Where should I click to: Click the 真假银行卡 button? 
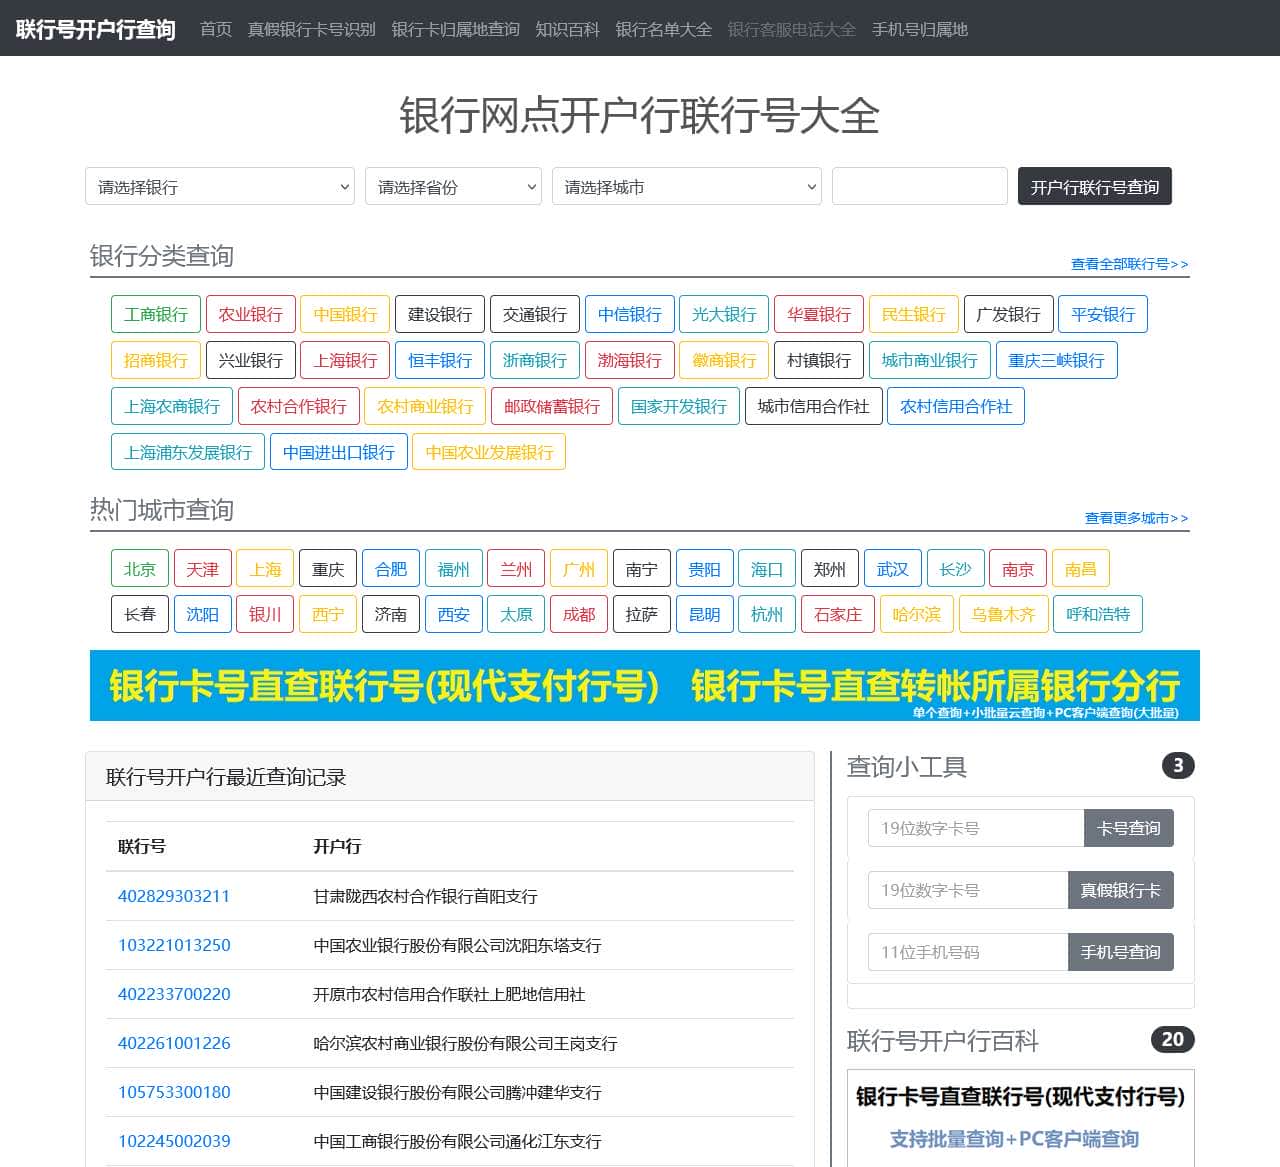1121,890
